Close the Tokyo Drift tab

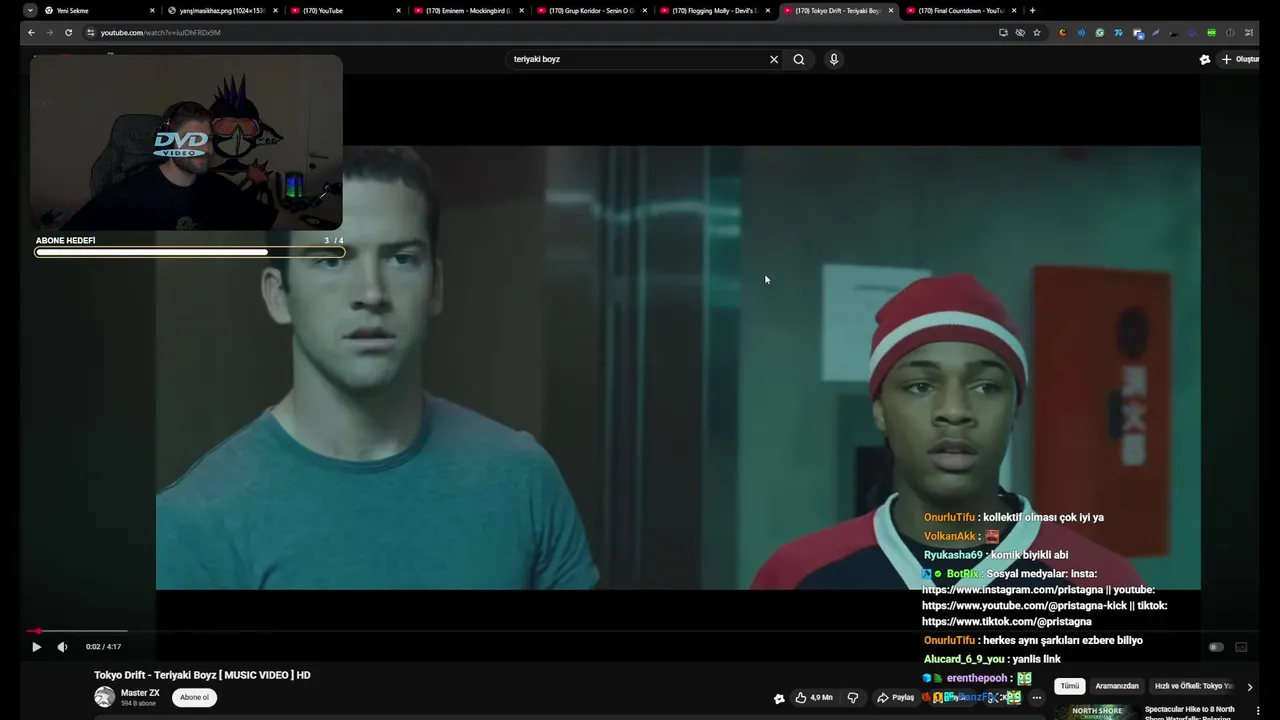pyautogui.click(x=890, y=10)
